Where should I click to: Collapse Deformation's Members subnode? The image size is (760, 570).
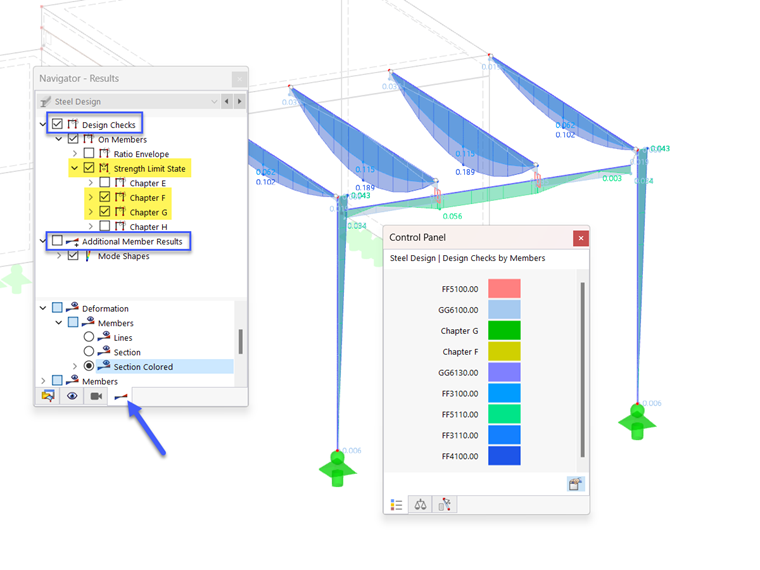59,322
